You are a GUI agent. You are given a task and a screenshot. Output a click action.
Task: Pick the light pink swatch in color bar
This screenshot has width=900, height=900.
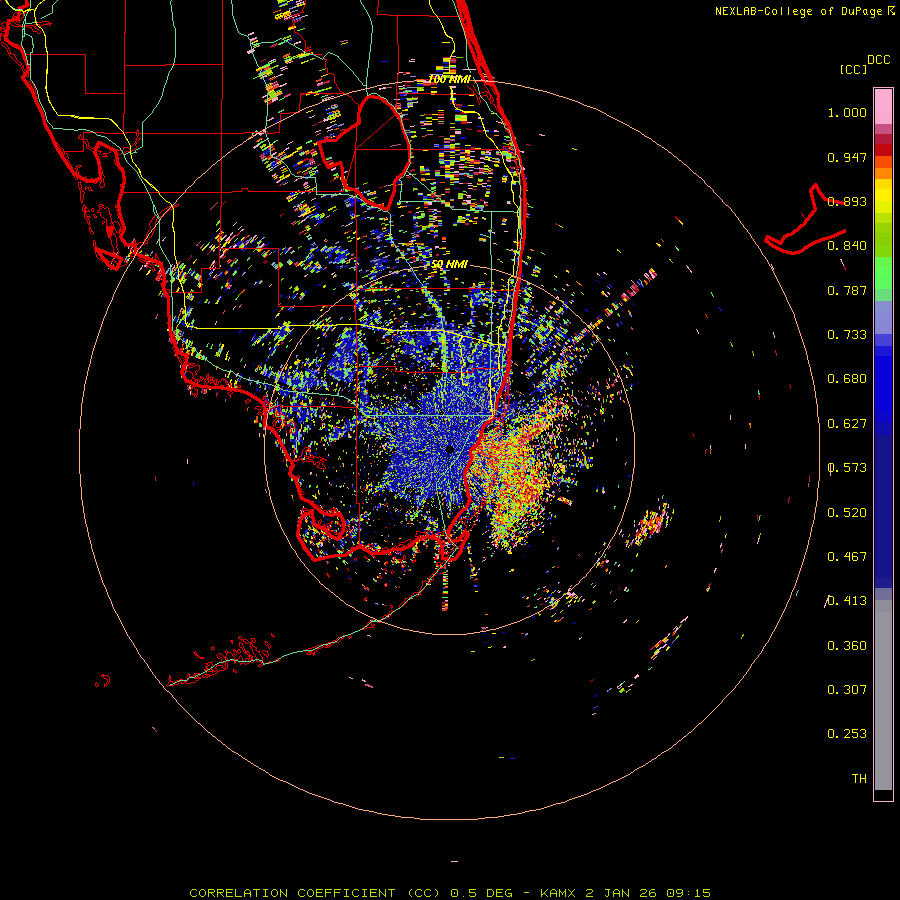click(x=883, y=107)
